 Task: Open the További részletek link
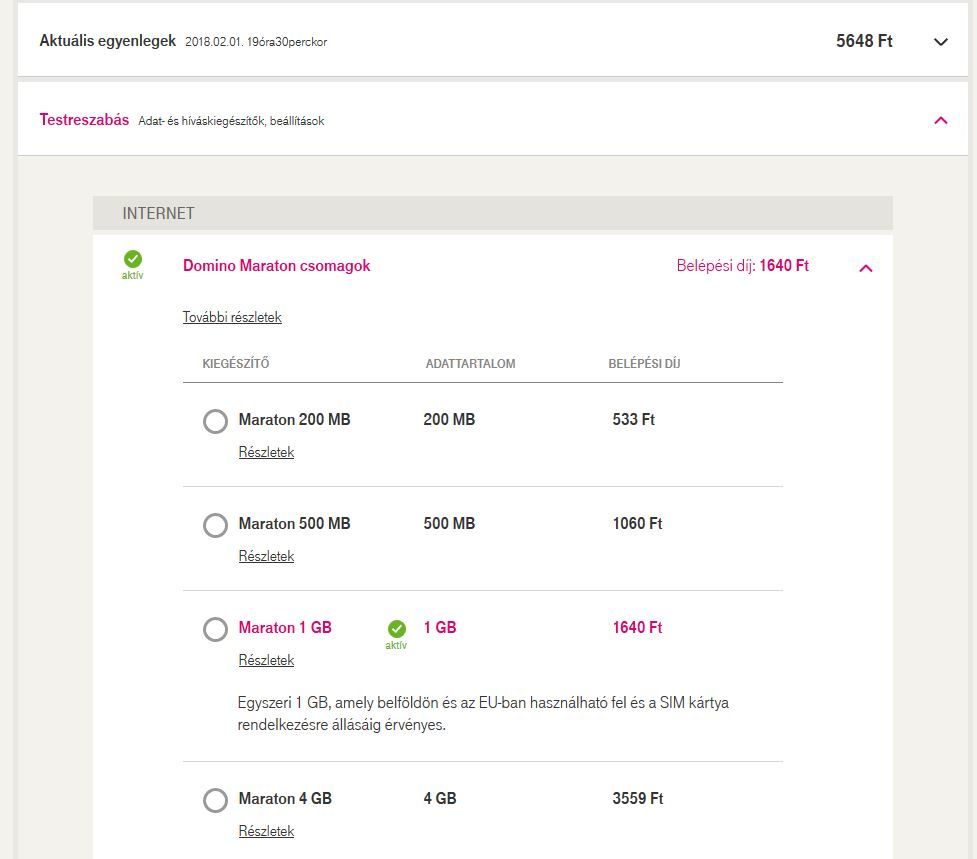[232, 317]
